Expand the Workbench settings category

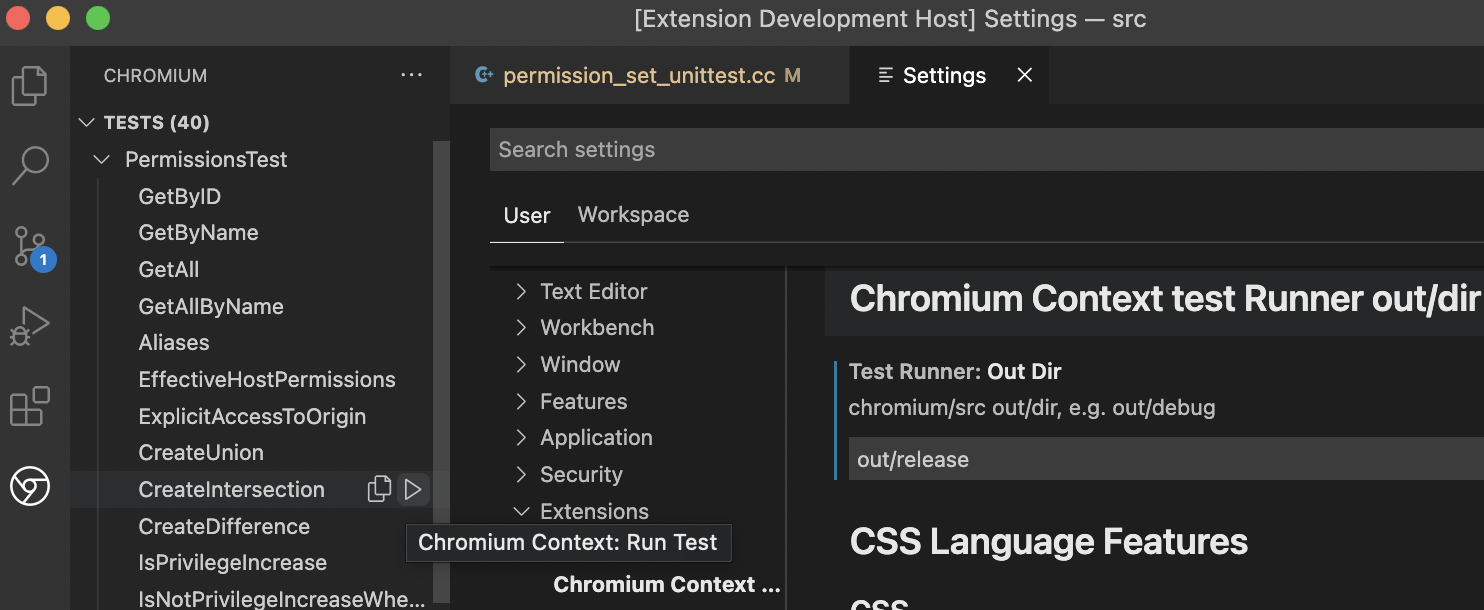coord(521,328)
